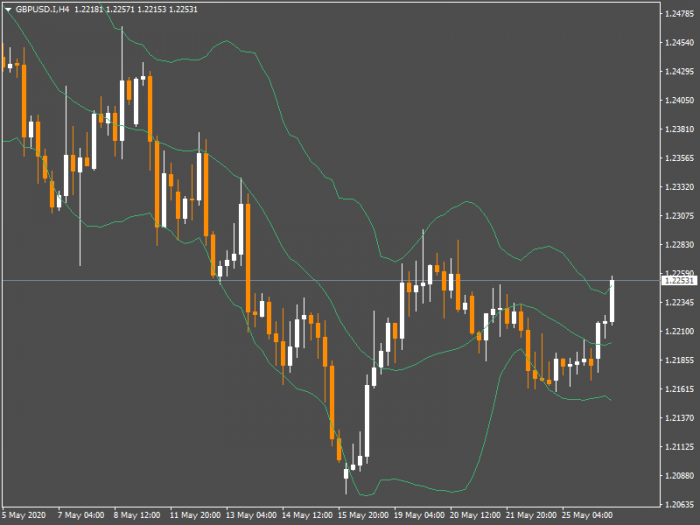700x525 pixels.
Task: Click price level 1.23810 on axis
Action: (x=679, y=129)
